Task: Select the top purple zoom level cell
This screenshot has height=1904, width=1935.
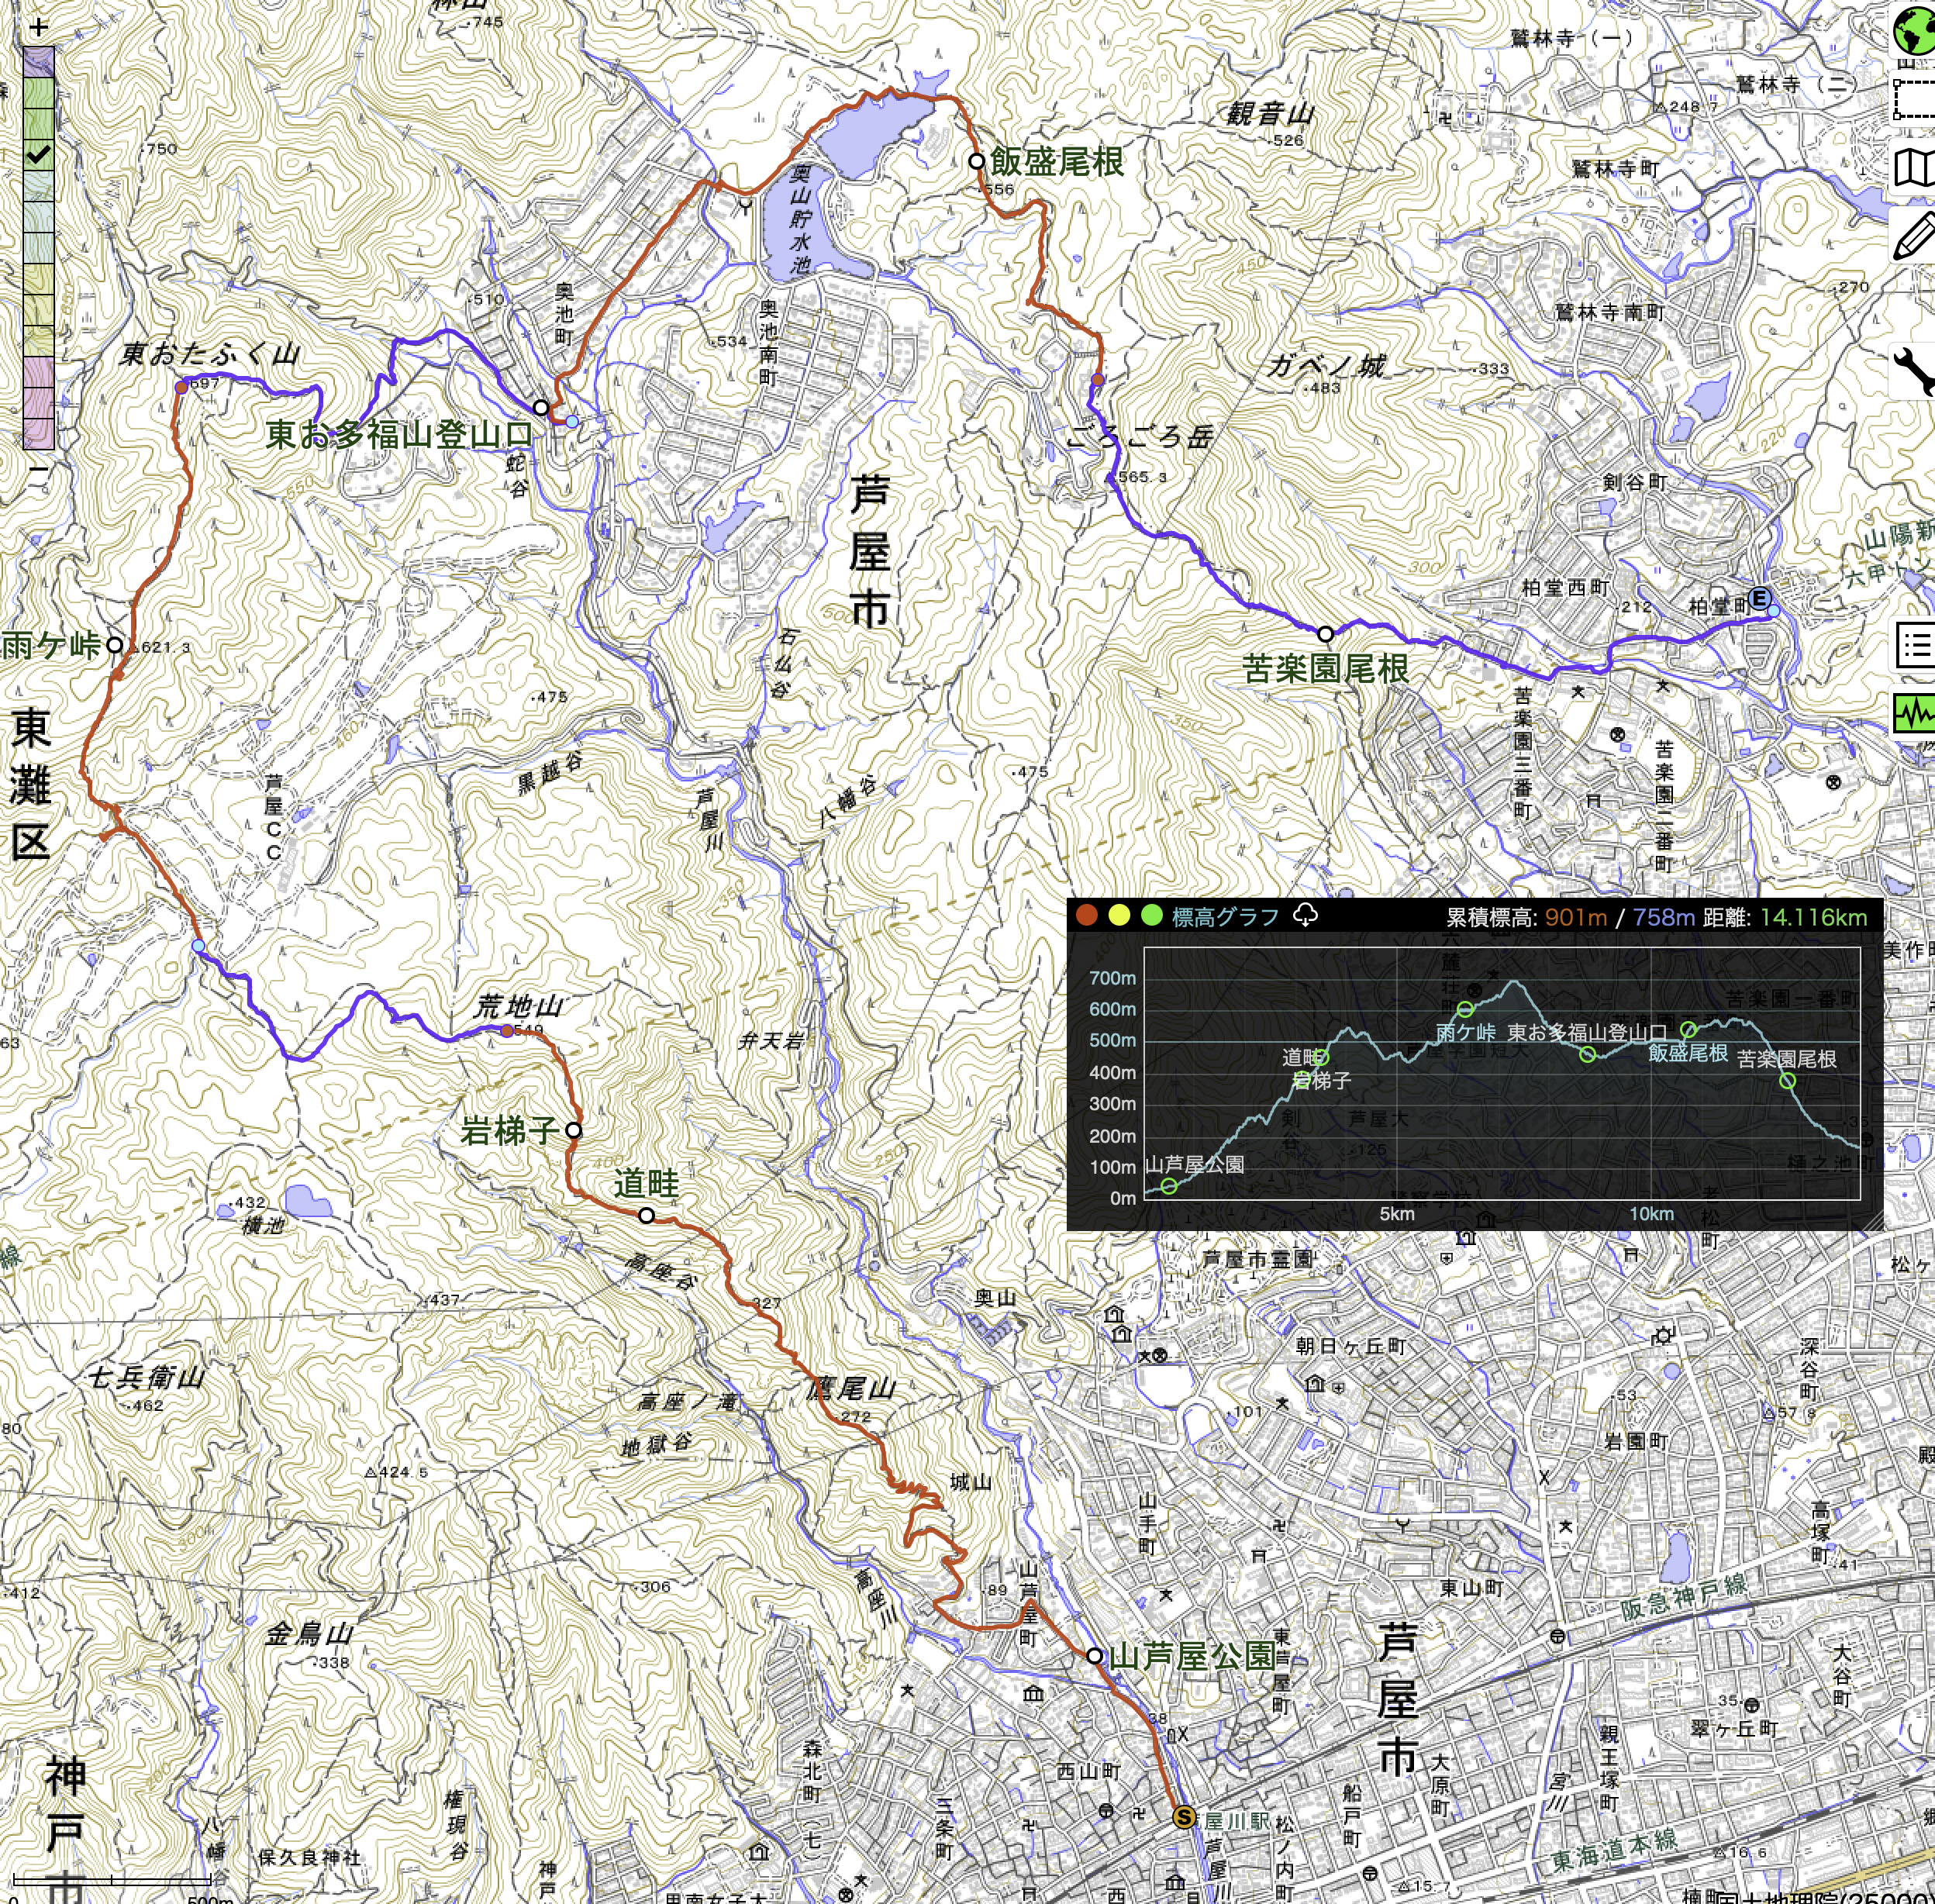Action: click(x=39, y=63)
